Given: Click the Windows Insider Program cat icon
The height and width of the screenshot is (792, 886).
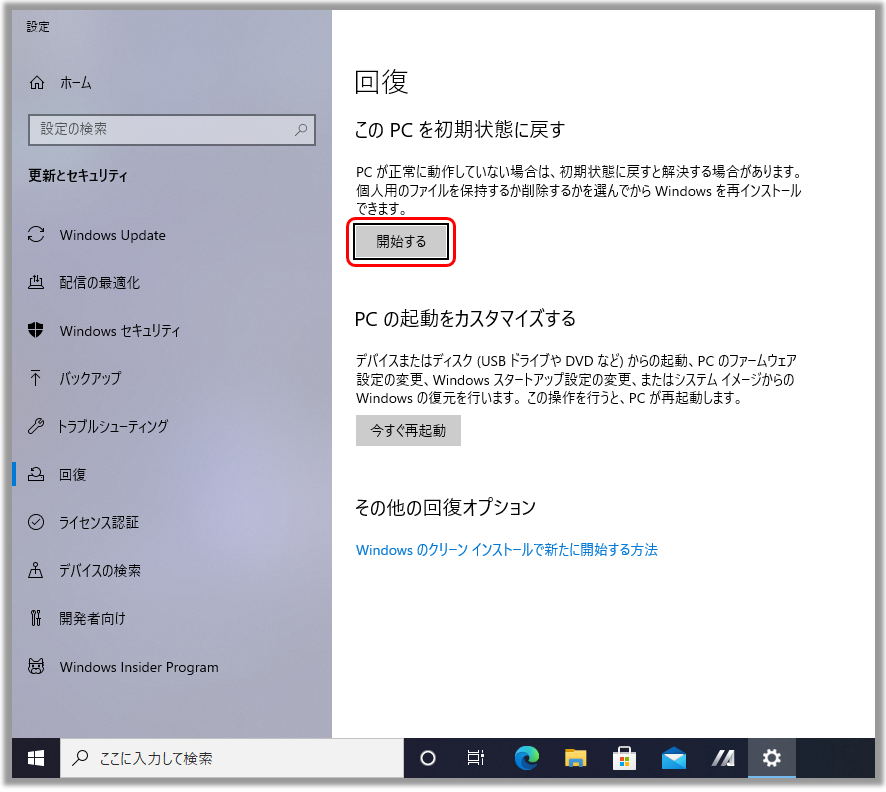Looking at the screenshot, I should 36,667.
